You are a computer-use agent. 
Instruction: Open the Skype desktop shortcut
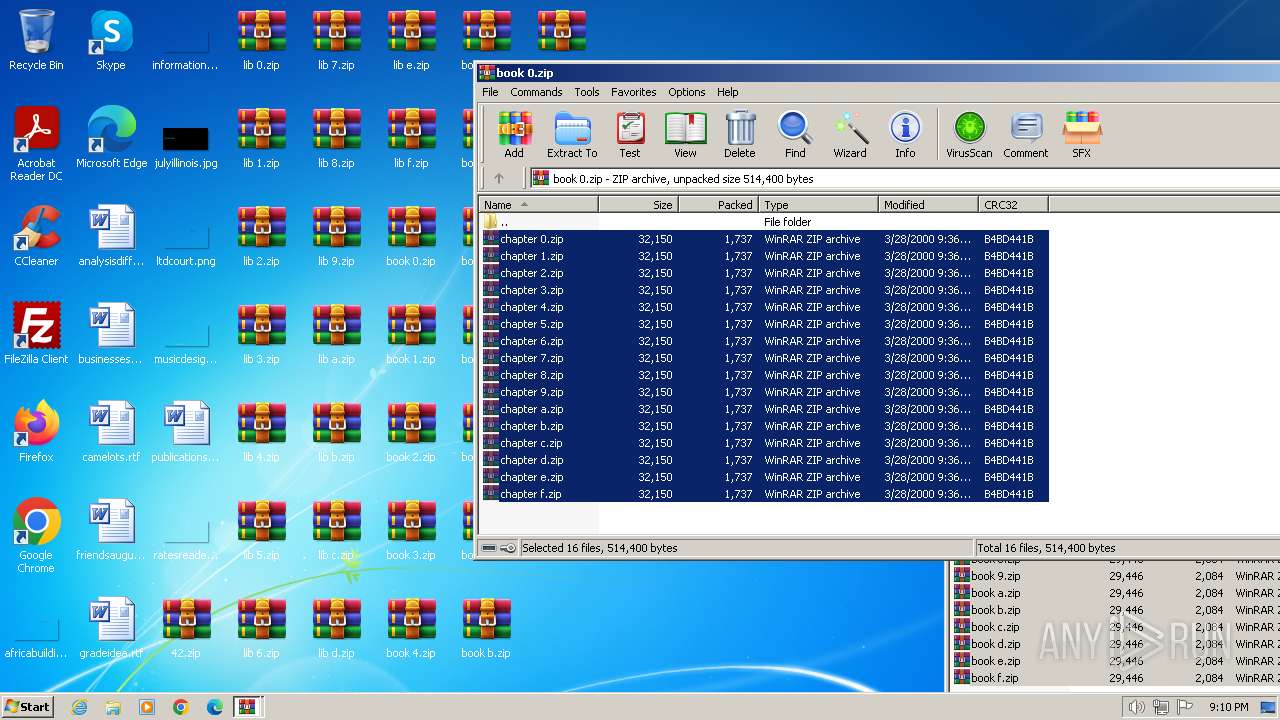(x=111, y=40)
